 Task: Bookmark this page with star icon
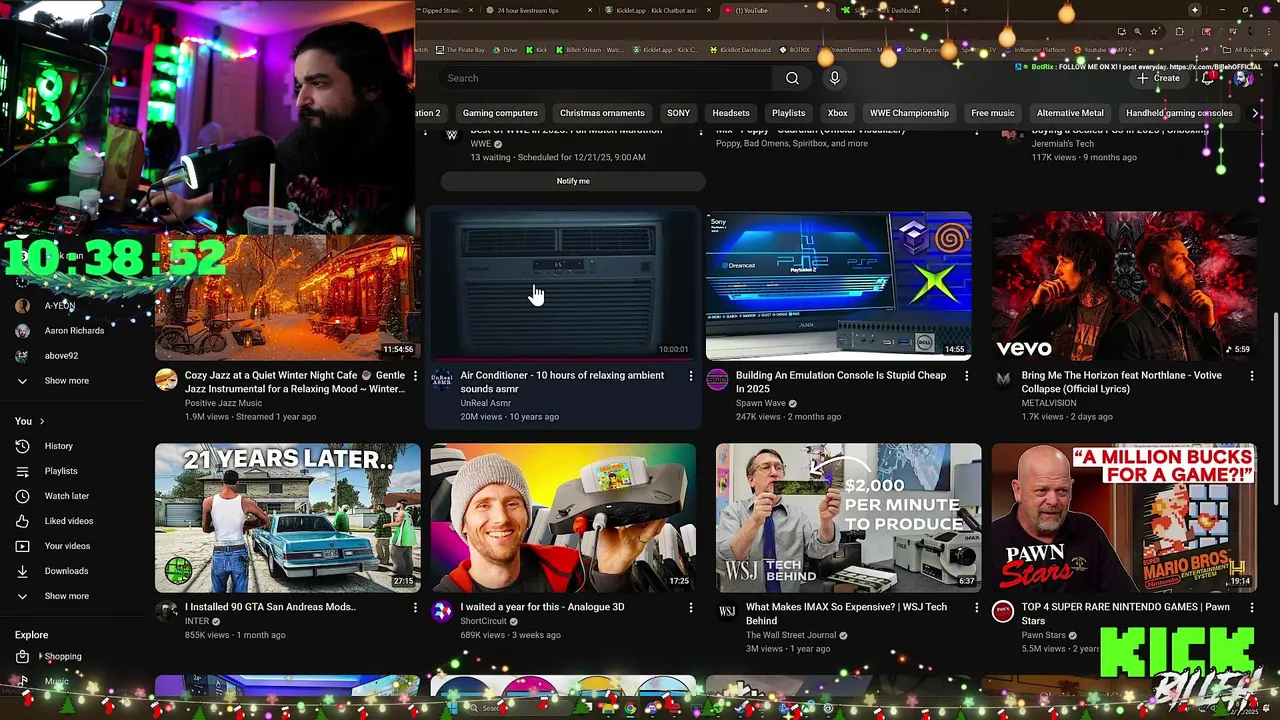click(x=1154, y=31)
